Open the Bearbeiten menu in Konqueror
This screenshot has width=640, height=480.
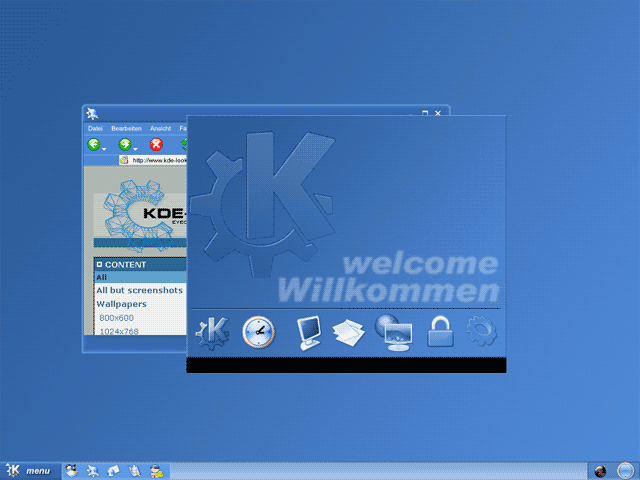tap(127, 128)
